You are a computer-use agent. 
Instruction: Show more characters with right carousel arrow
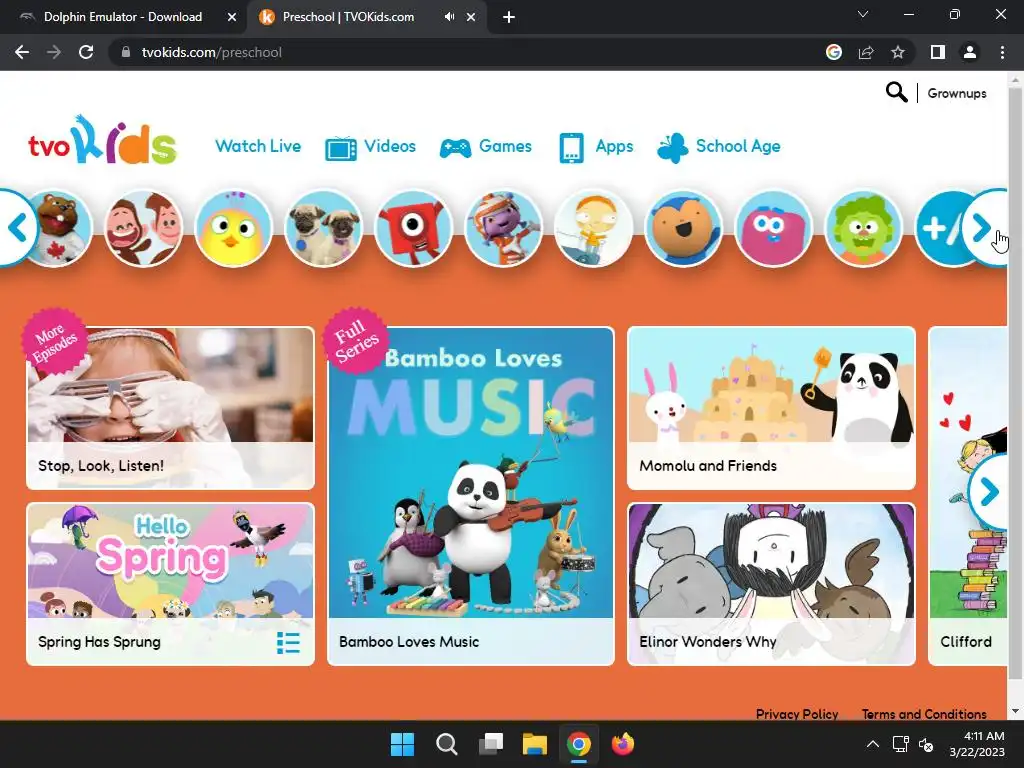pos(982,228)
